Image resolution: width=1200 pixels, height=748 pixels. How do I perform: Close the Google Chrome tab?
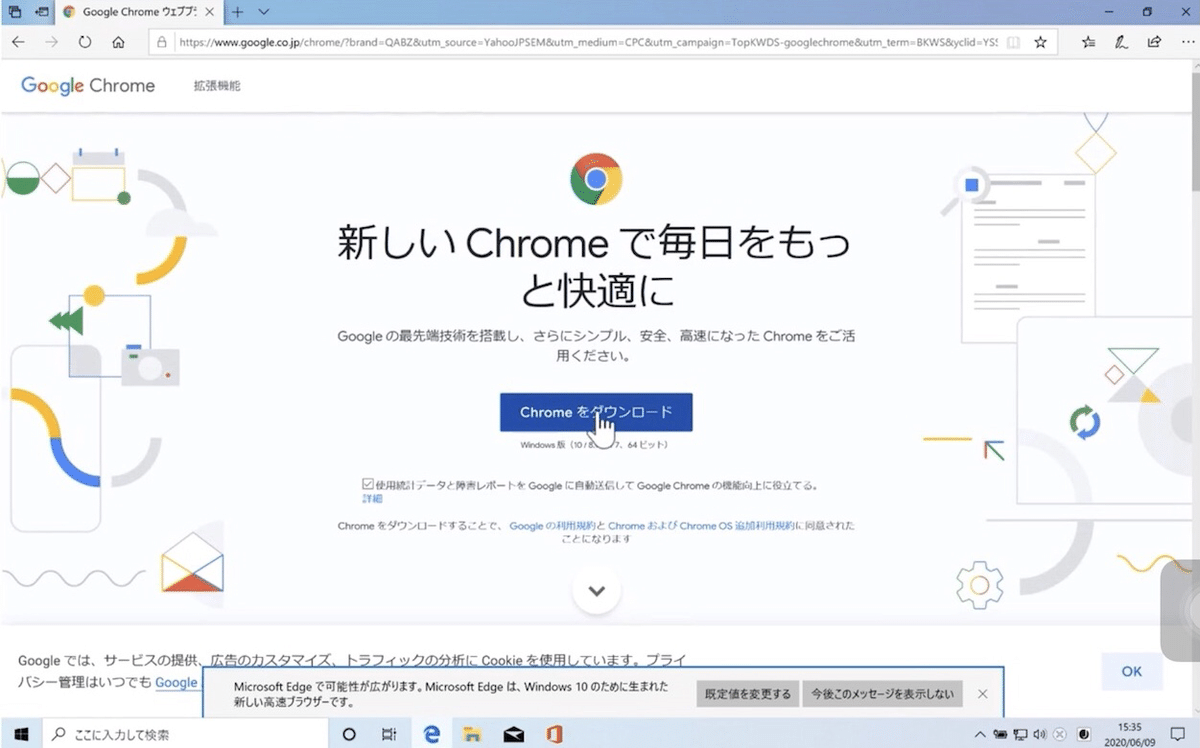[212, 12]
